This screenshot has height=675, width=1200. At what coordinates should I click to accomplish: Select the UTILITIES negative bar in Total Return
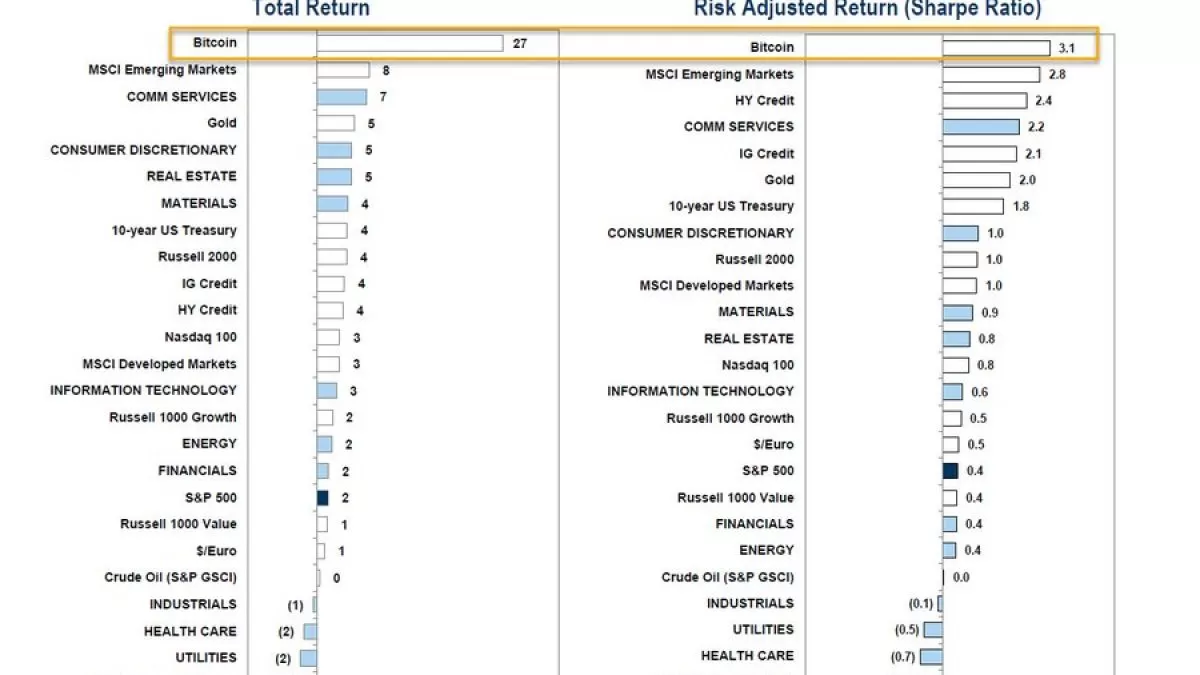tap(308, 658)
